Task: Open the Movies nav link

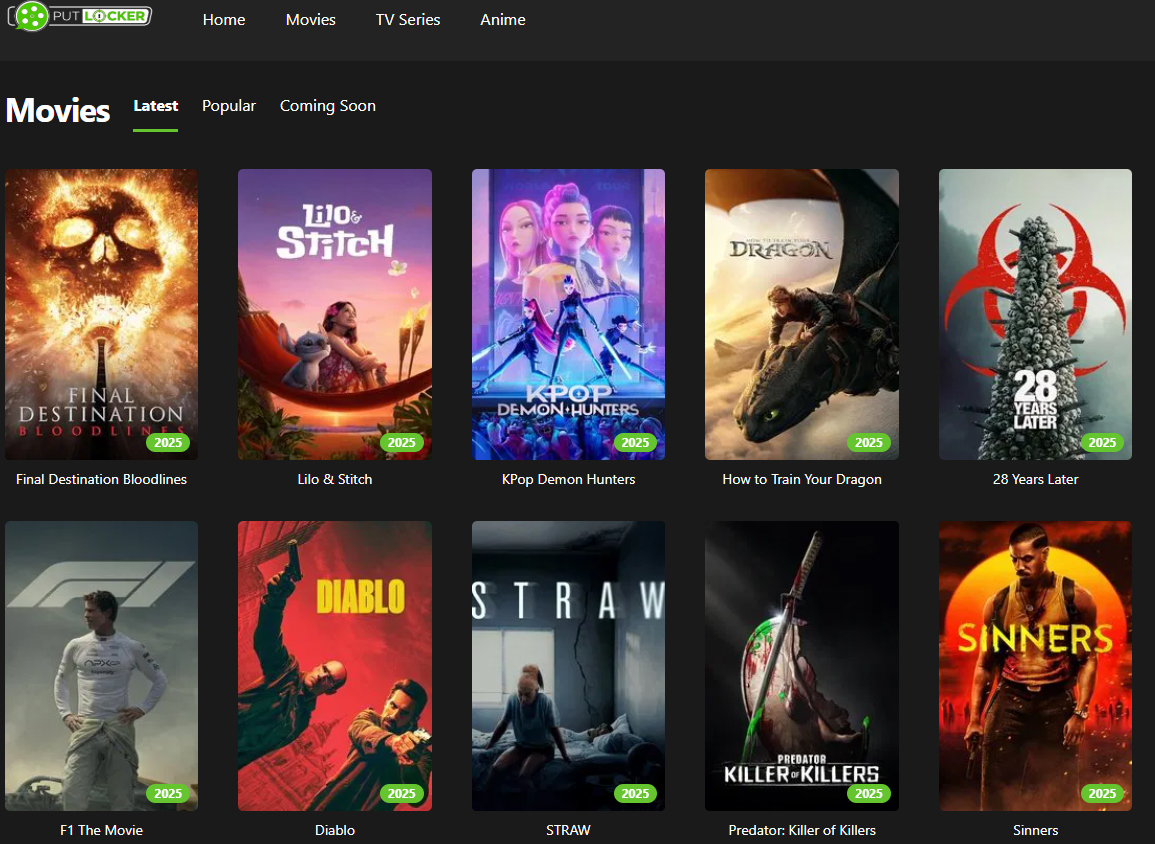Action: (x=311, y=20)
